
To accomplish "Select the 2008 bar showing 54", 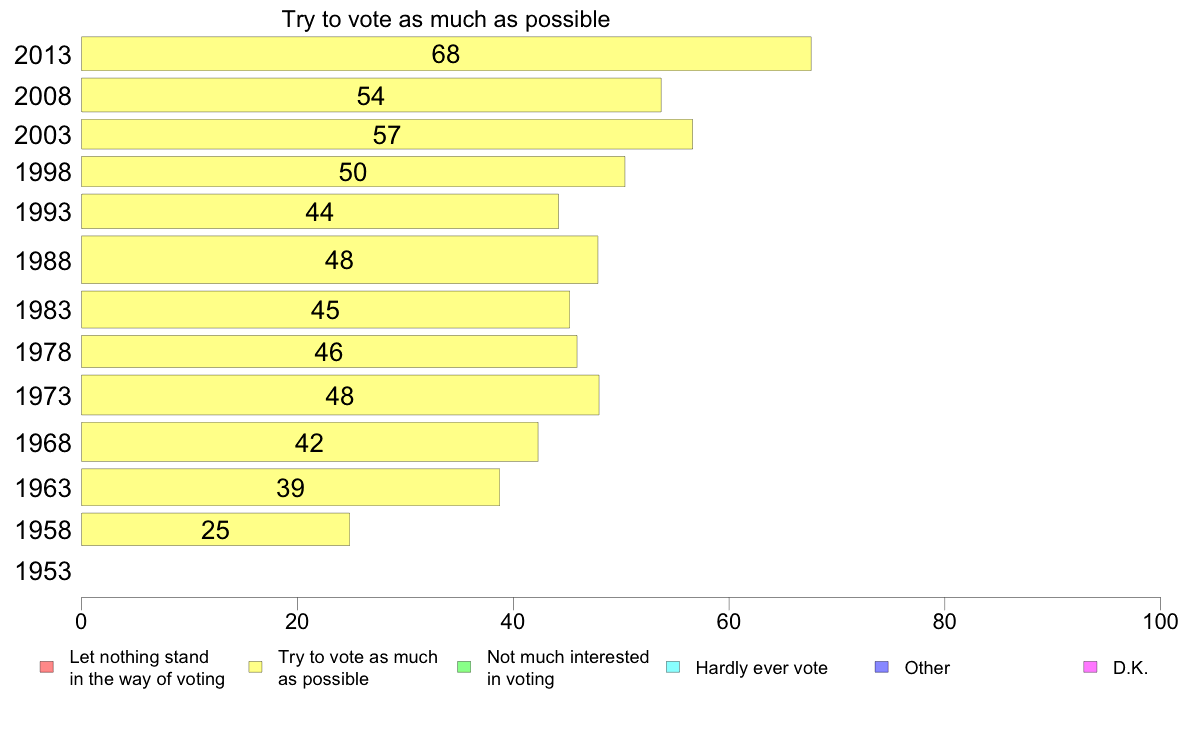I will (x=371, y=95).
